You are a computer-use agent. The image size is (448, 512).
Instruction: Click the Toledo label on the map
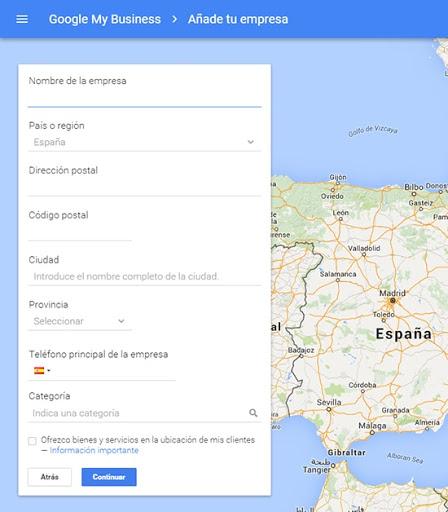[x=384, y=314]
